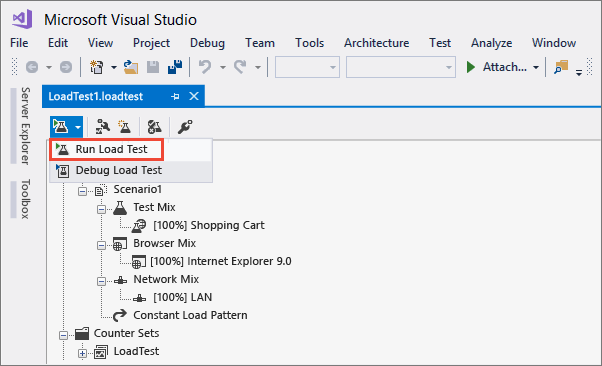
Task: Click the Shopping Cart web test icon
Action: point(139,226)
